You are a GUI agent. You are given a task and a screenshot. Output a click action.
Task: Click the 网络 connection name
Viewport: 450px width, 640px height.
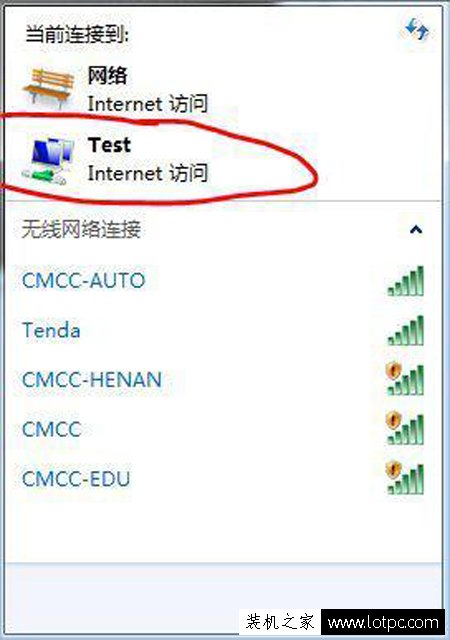pyautogui.click(x=107, y=76)
